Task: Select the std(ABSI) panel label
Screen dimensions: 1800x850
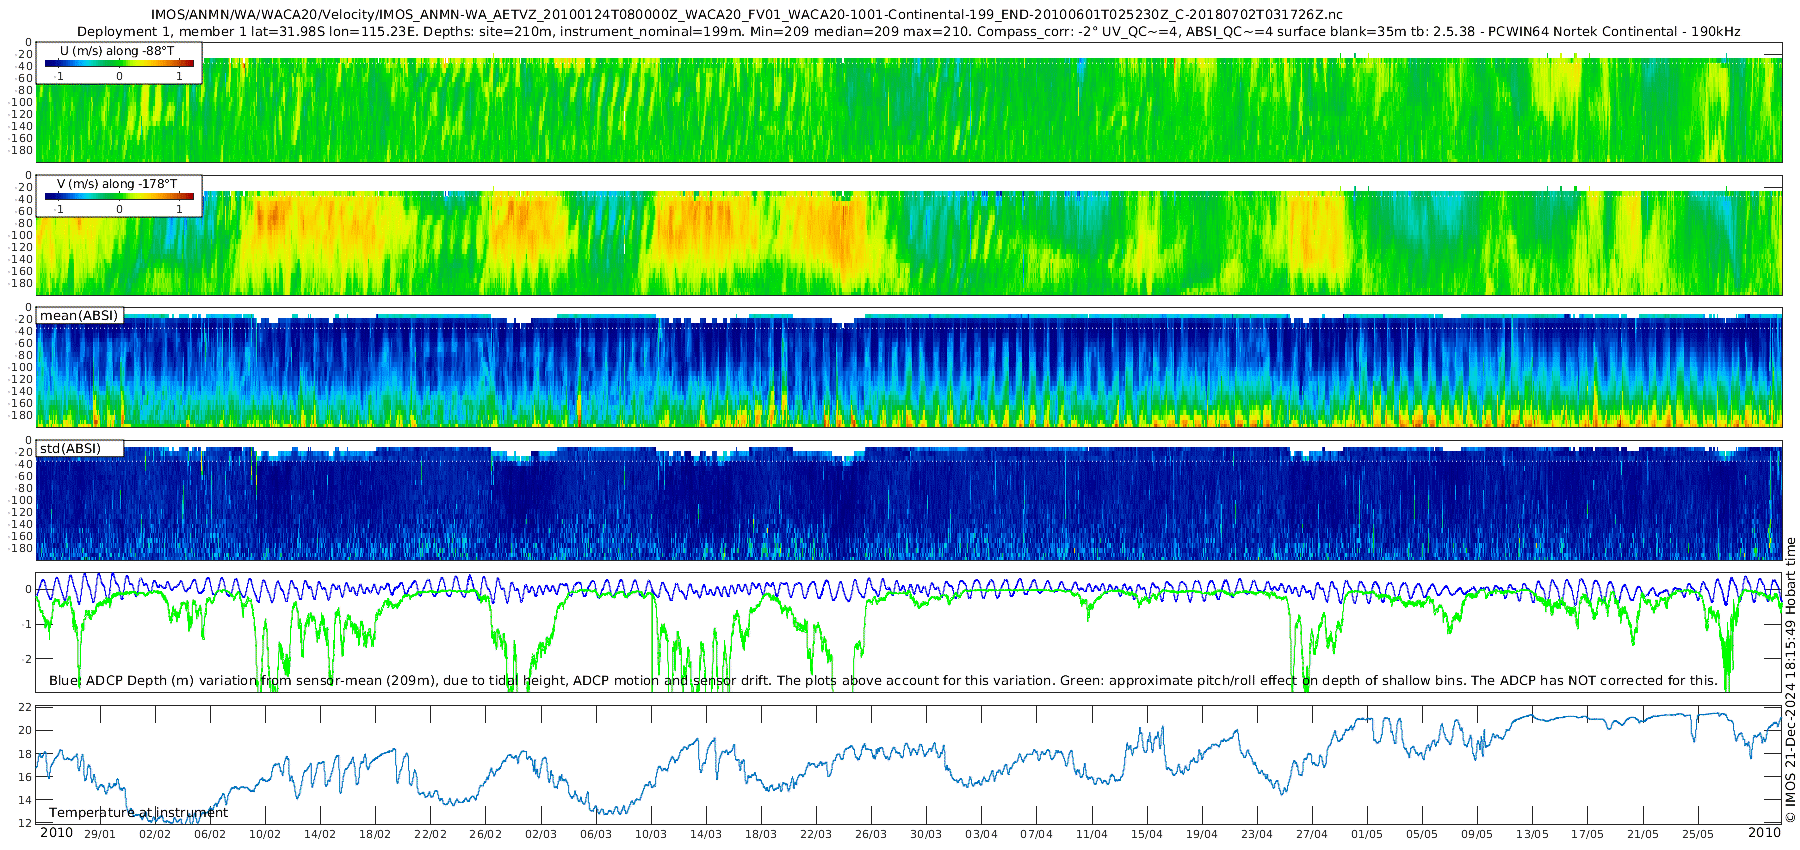Action: [x=70, y=449]
